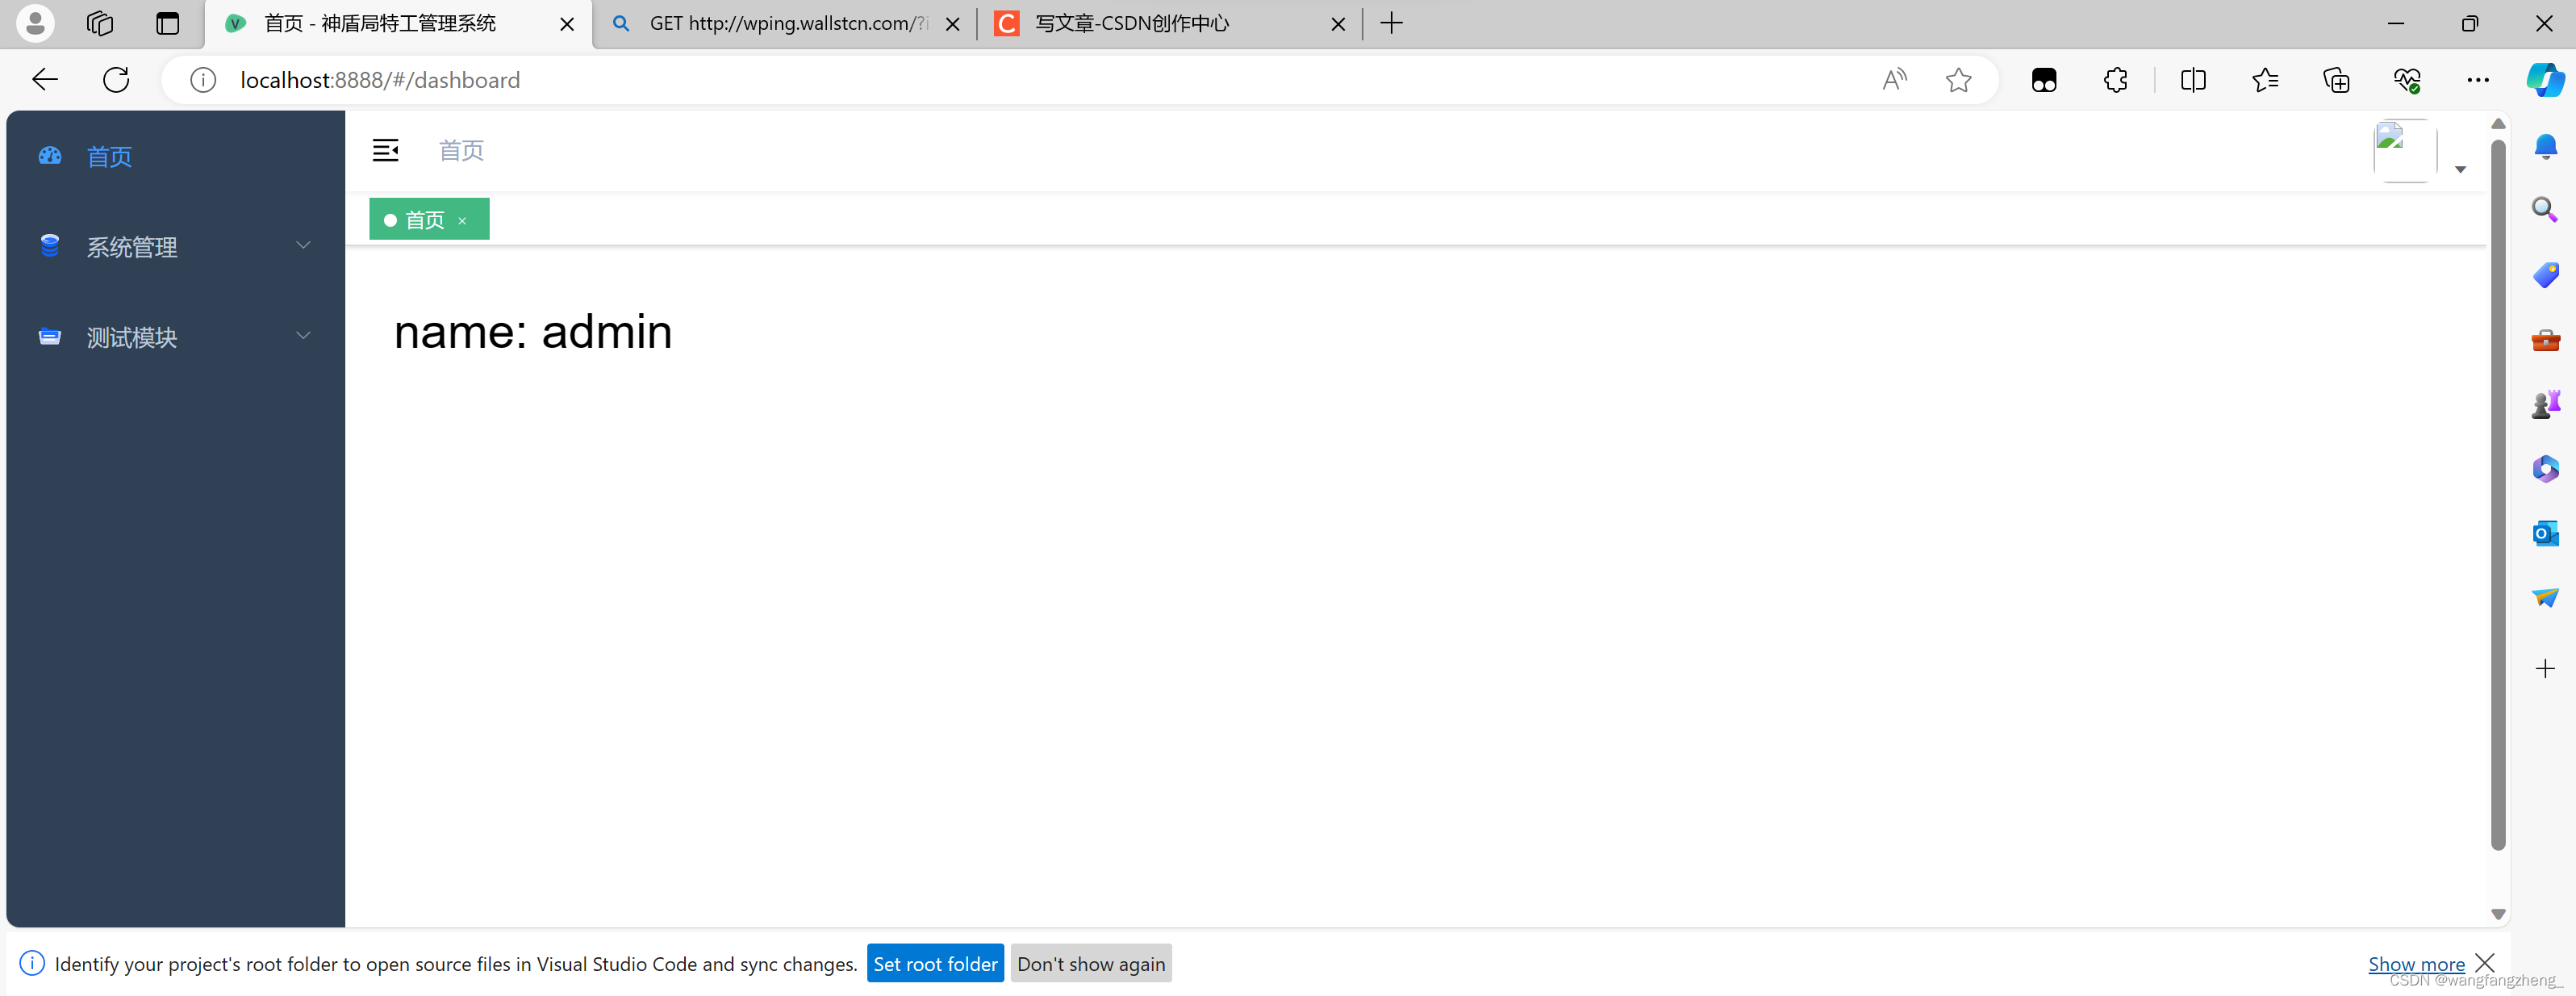The height and width of the screenshot is (996, 2576).
Task: Open the Show more link
Action: (x=2416, y=964)
